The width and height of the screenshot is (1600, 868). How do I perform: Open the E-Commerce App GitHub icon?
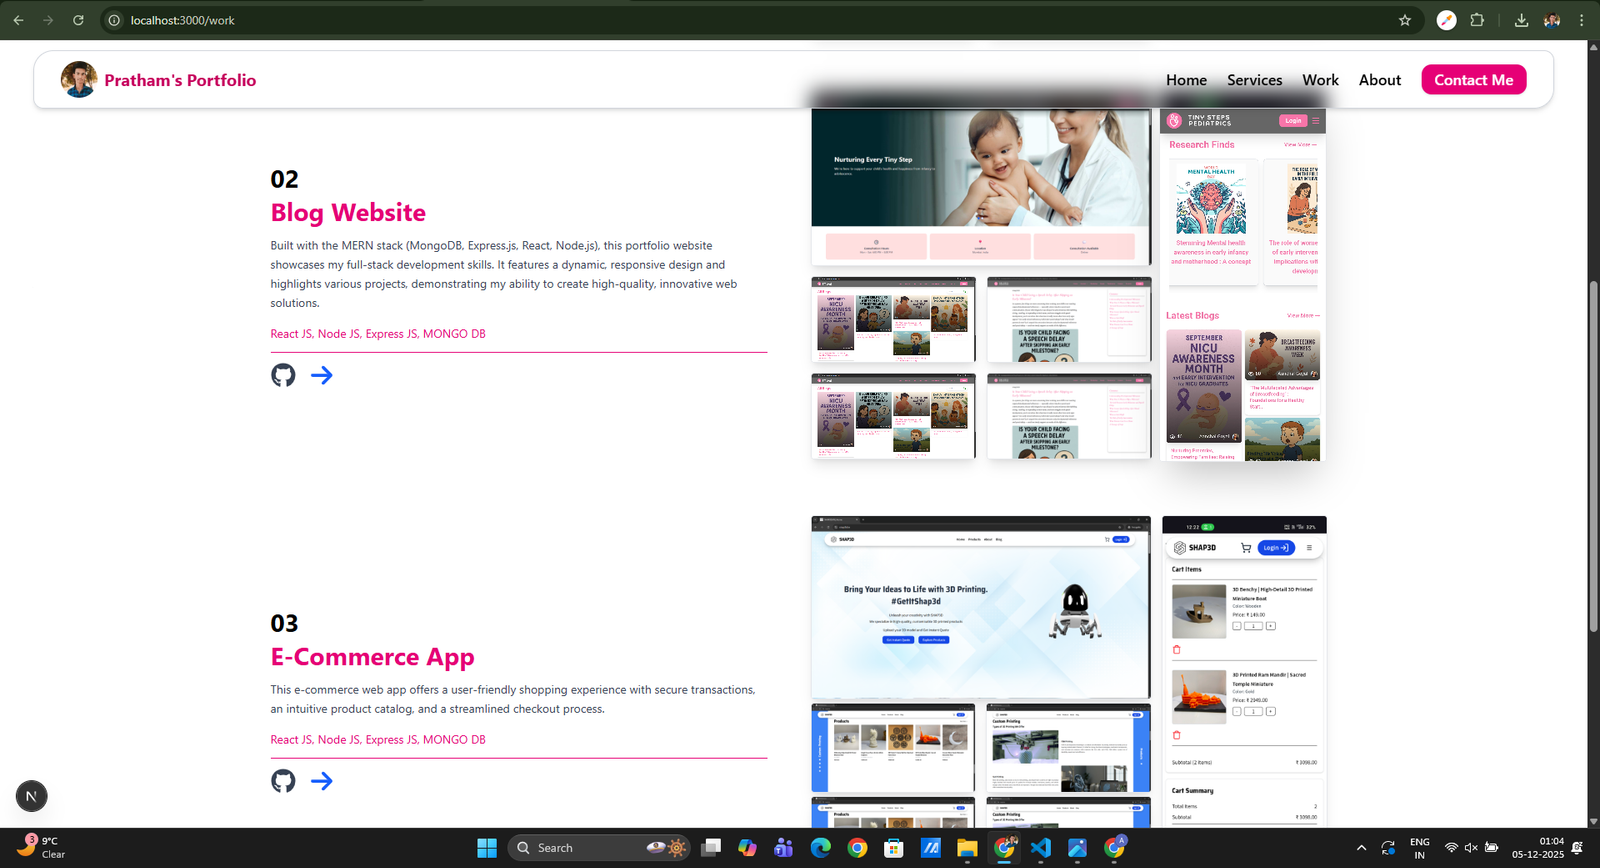[283, 781]
